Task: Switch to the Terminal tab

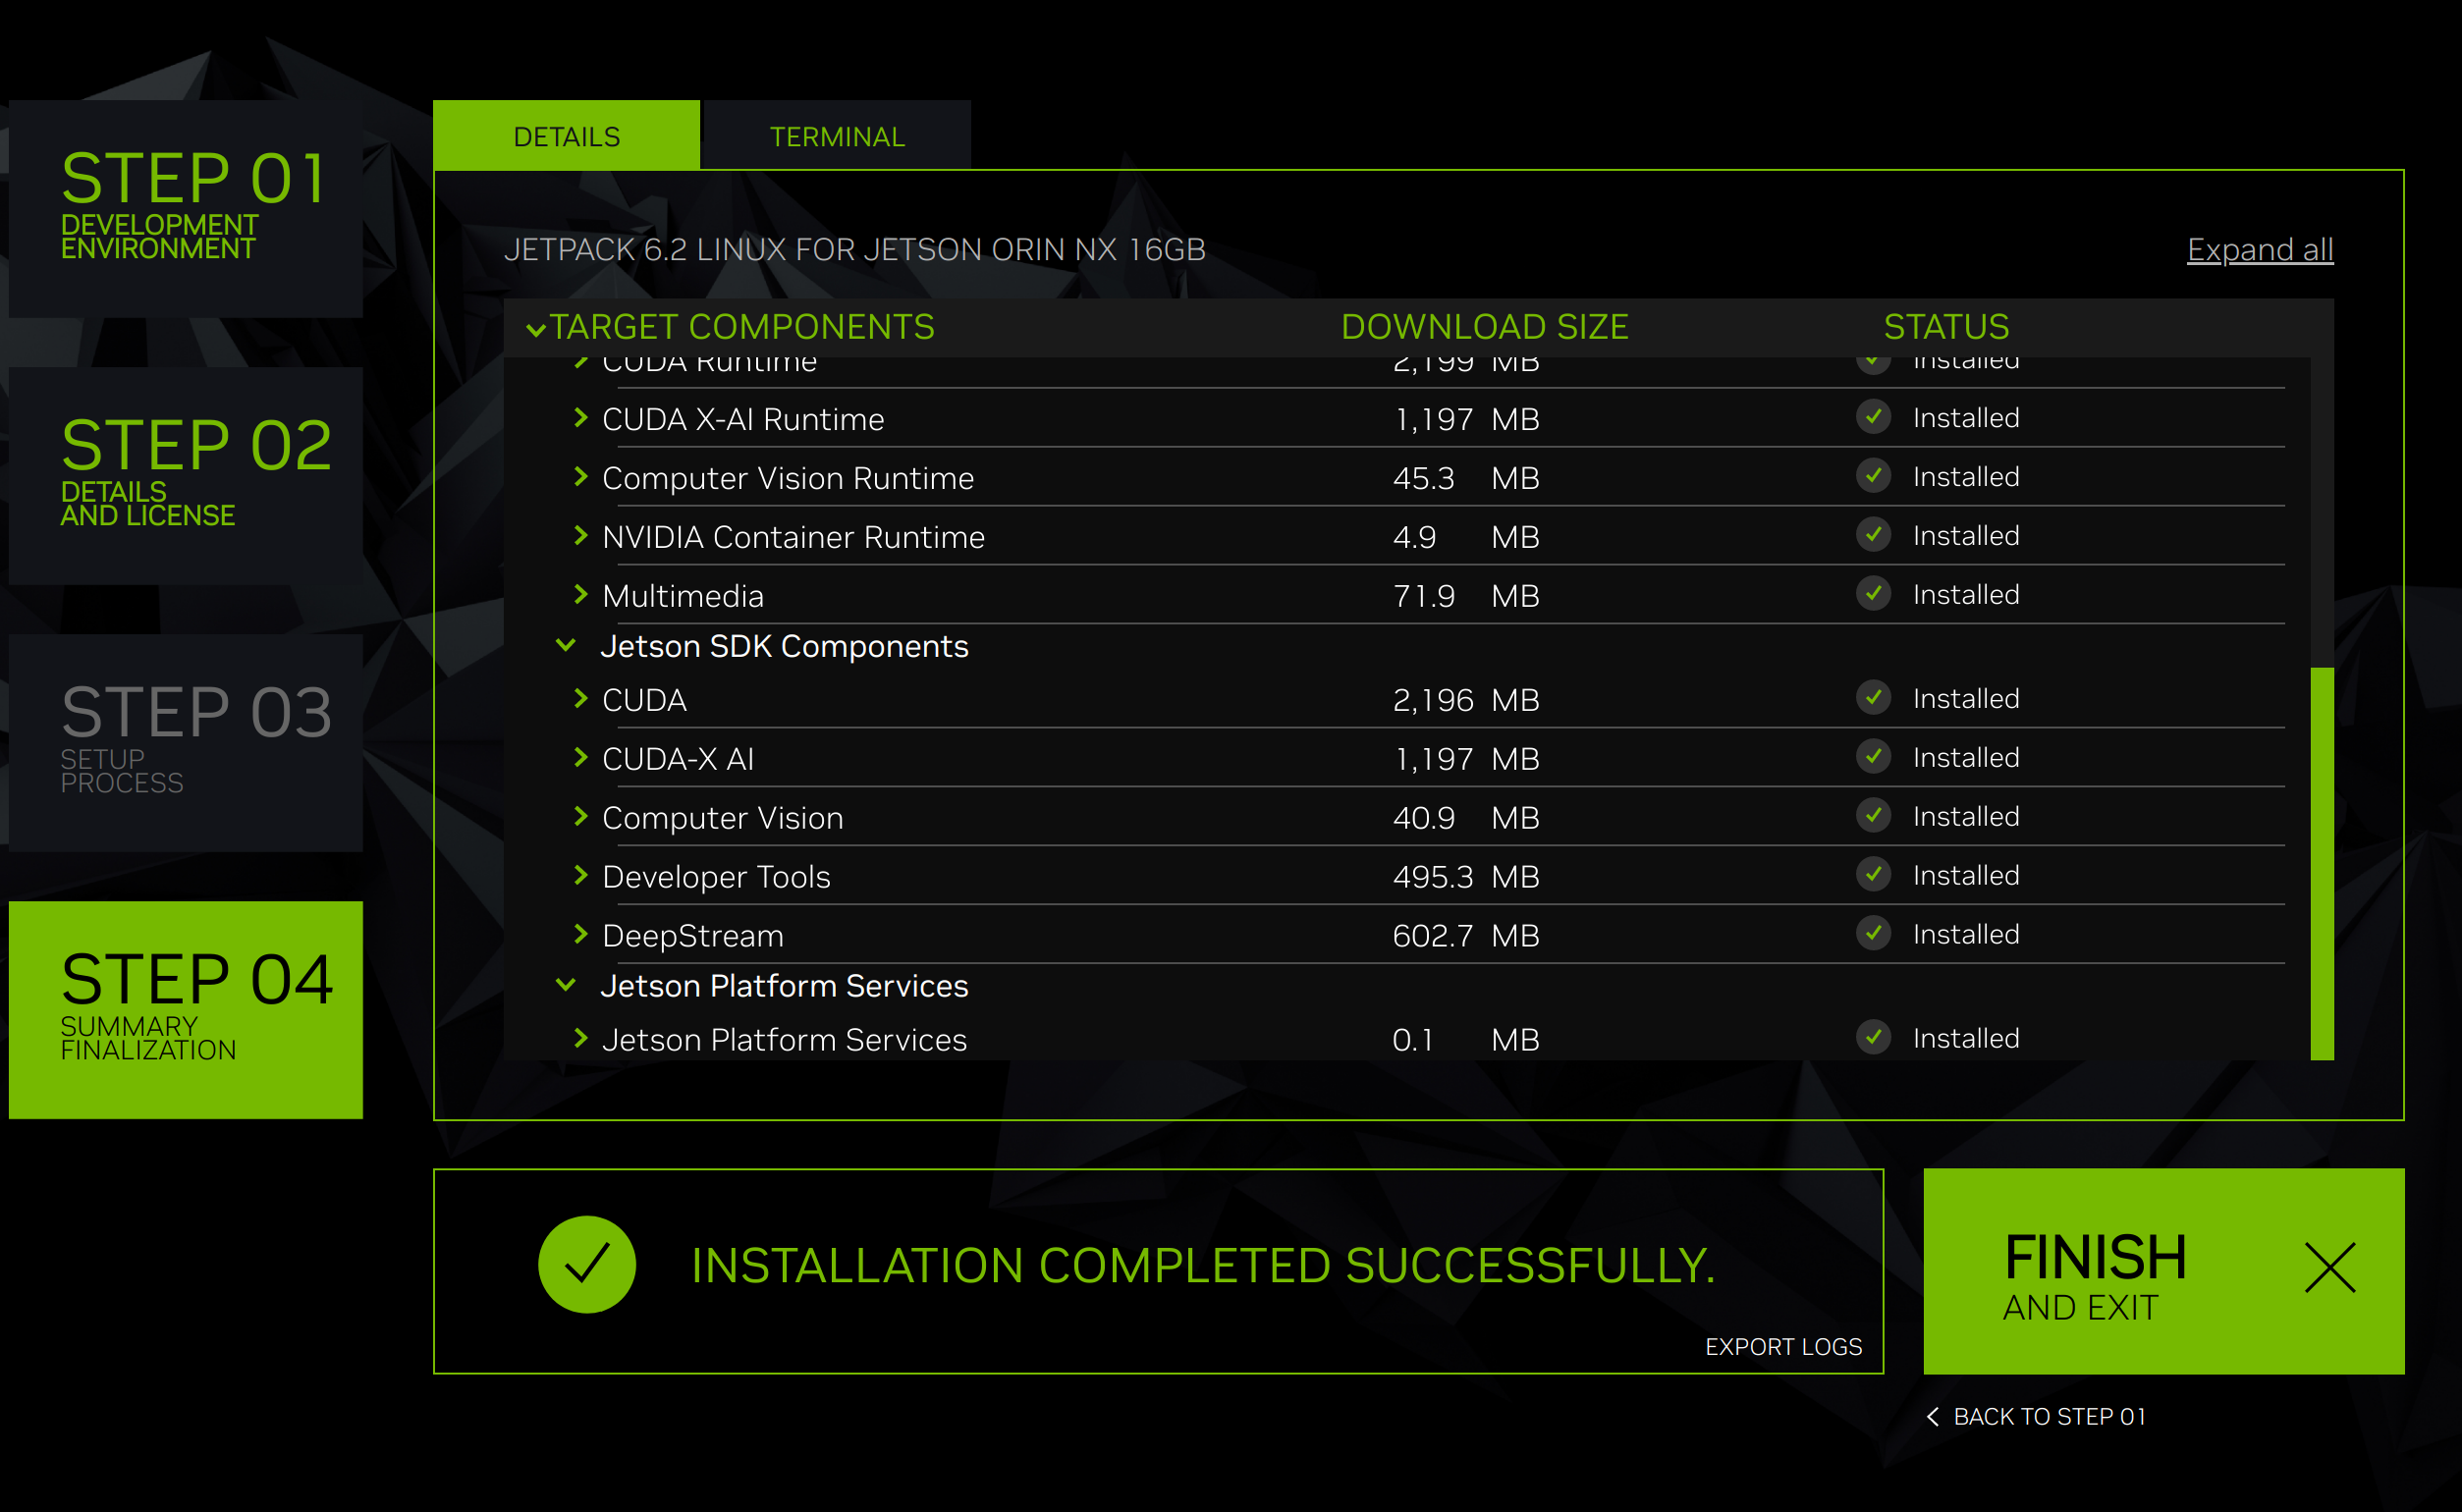Action: coord(837,136)
